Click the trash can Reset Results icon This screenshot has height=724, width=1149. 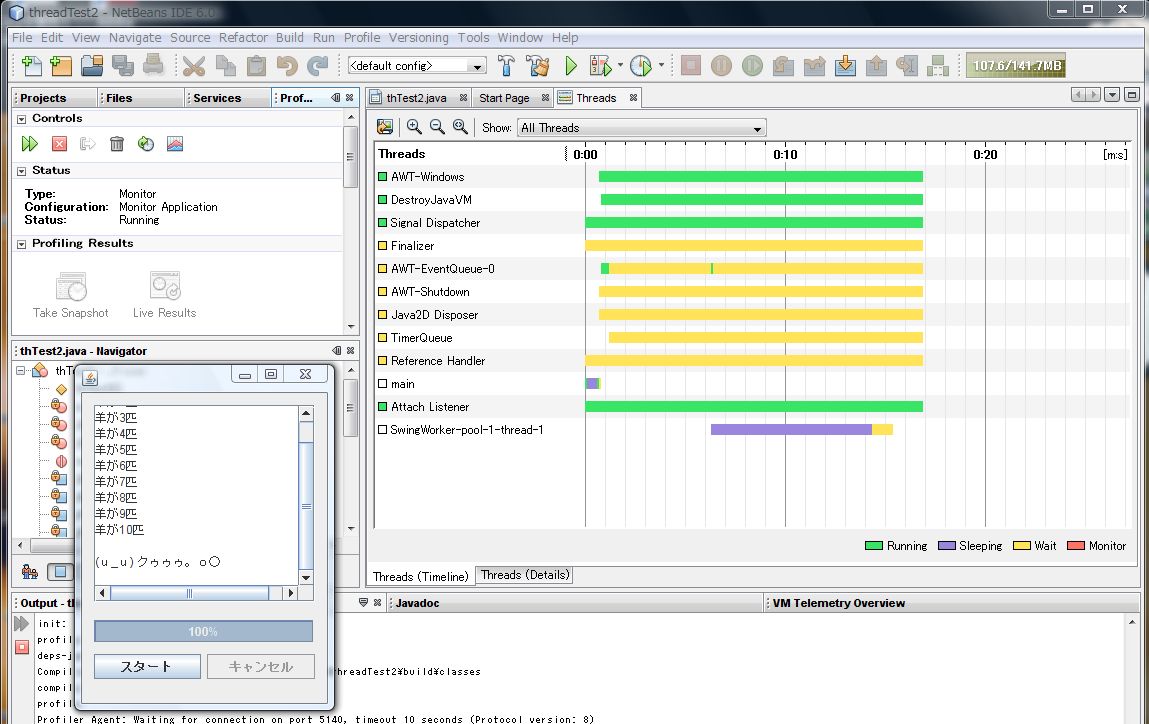[117, 144]
